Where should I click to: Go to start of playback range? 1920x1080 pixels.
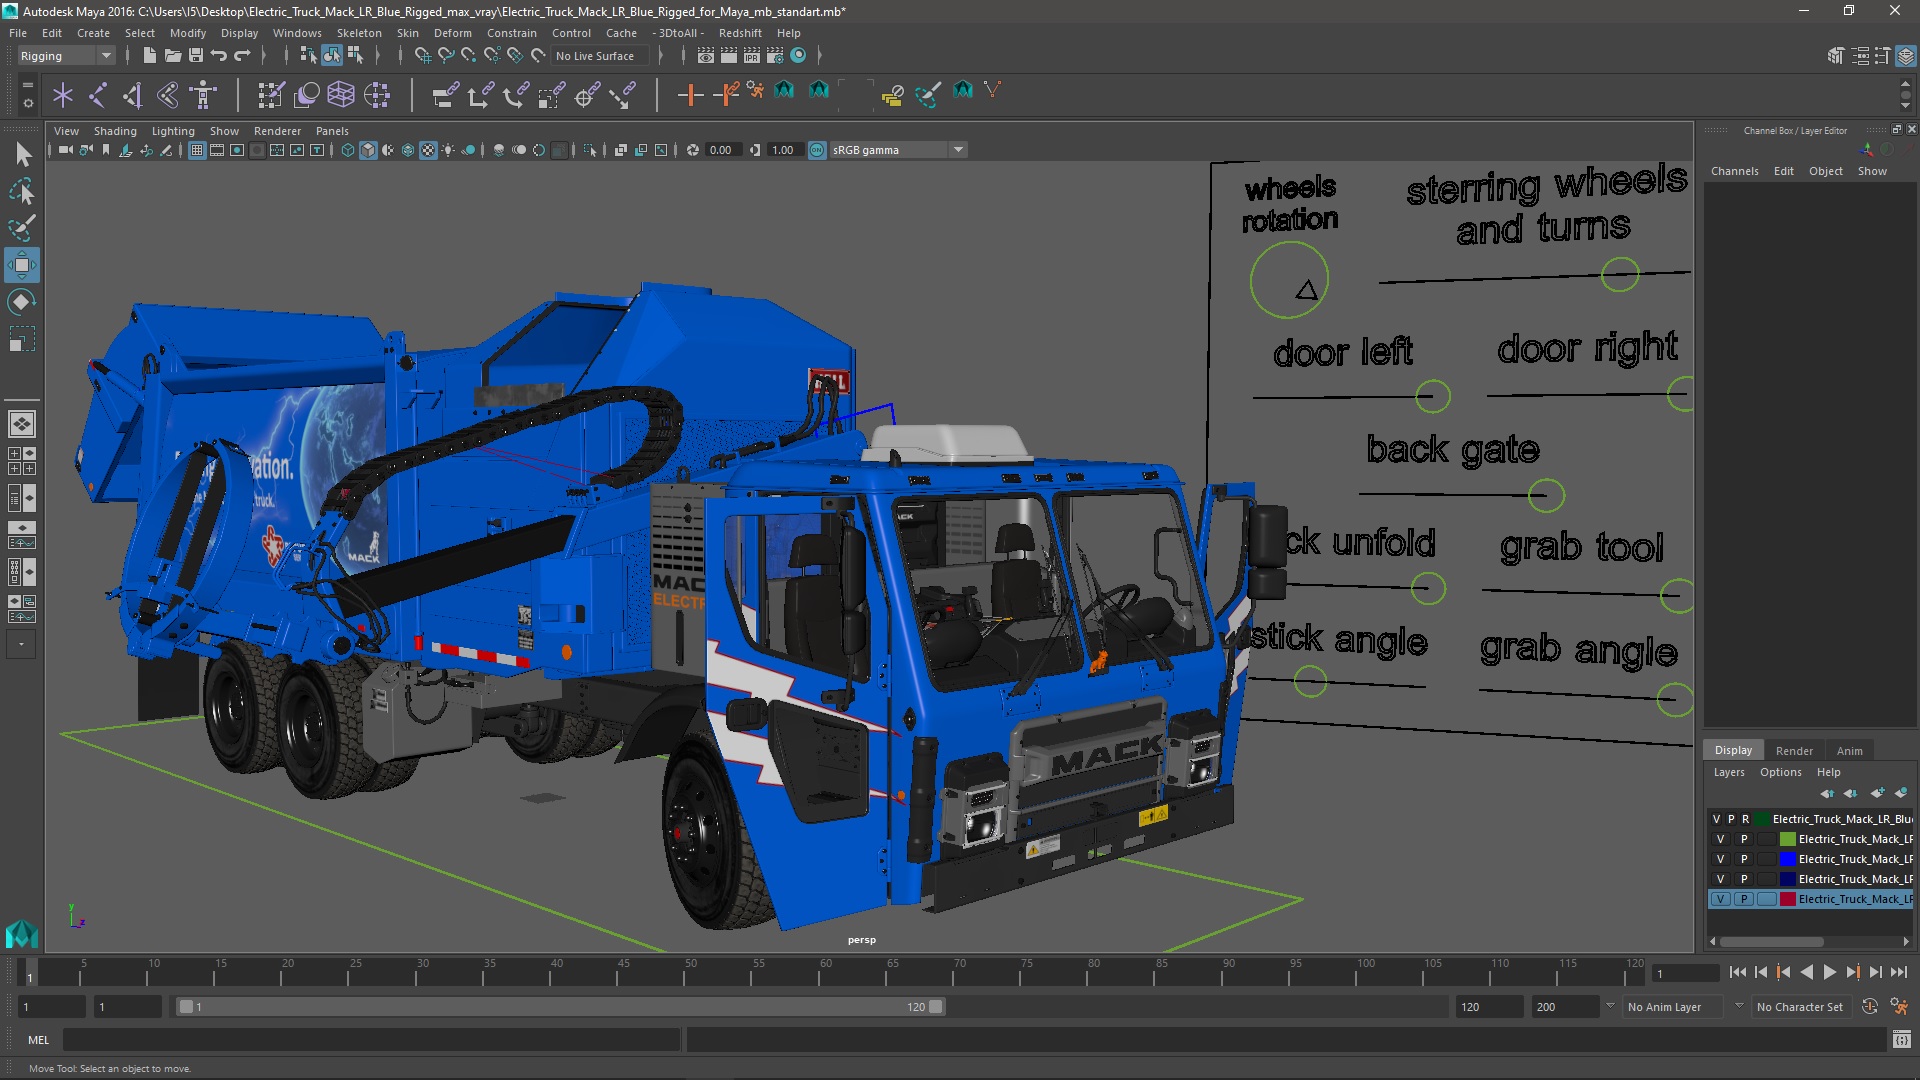point(1738,972)
